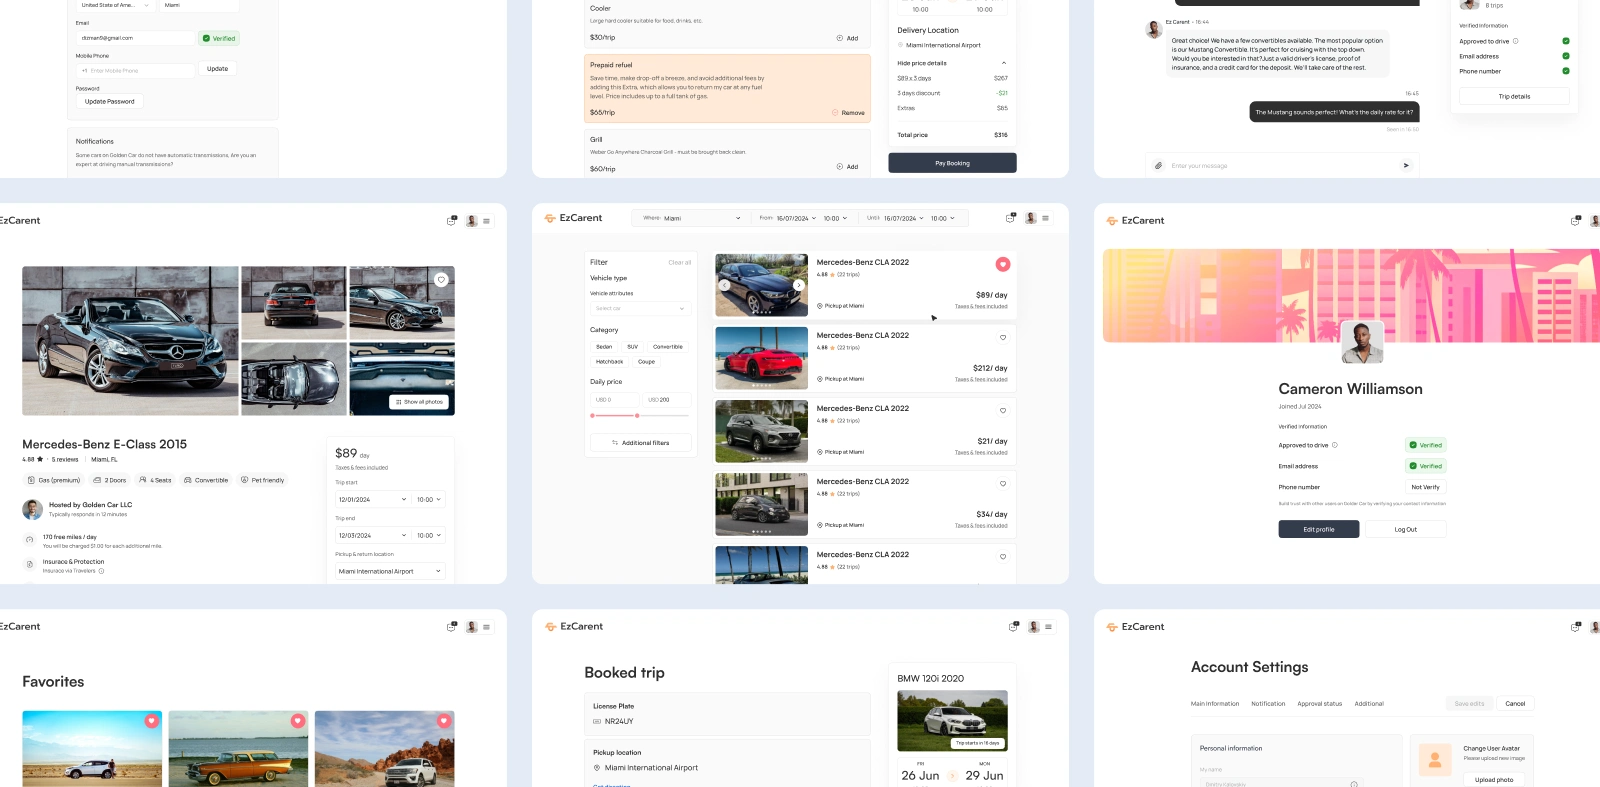Switch to the Additional tab
This screenshot has height=787, width=1600.
point(1369,704)
